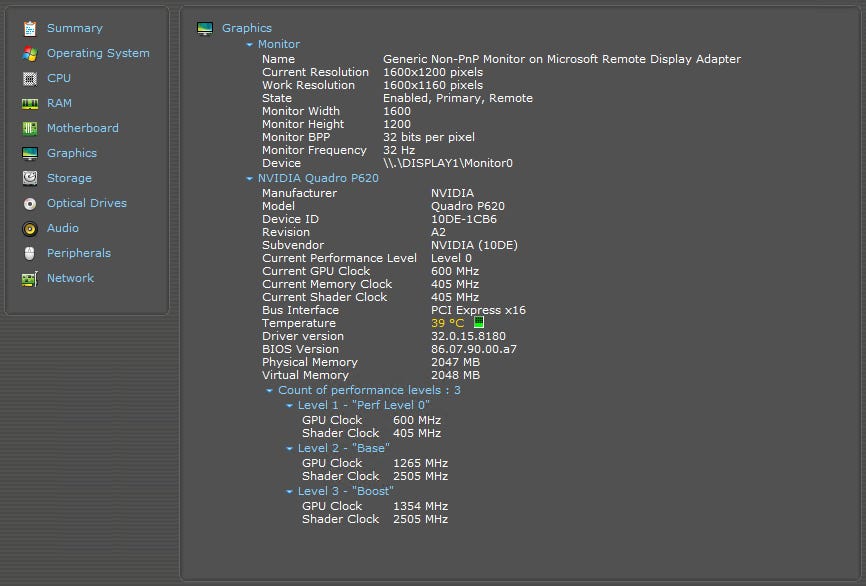Click the Audio speaker icon

29,228
